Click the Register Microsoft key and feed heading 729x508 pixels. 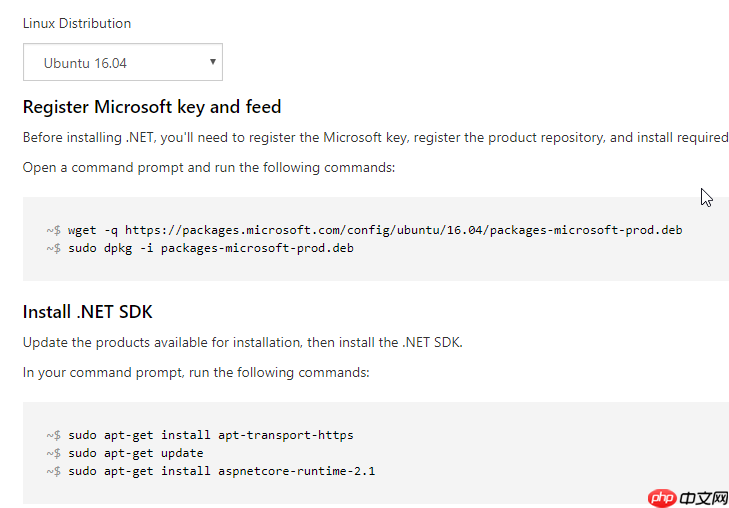click(x=152, y=107)
